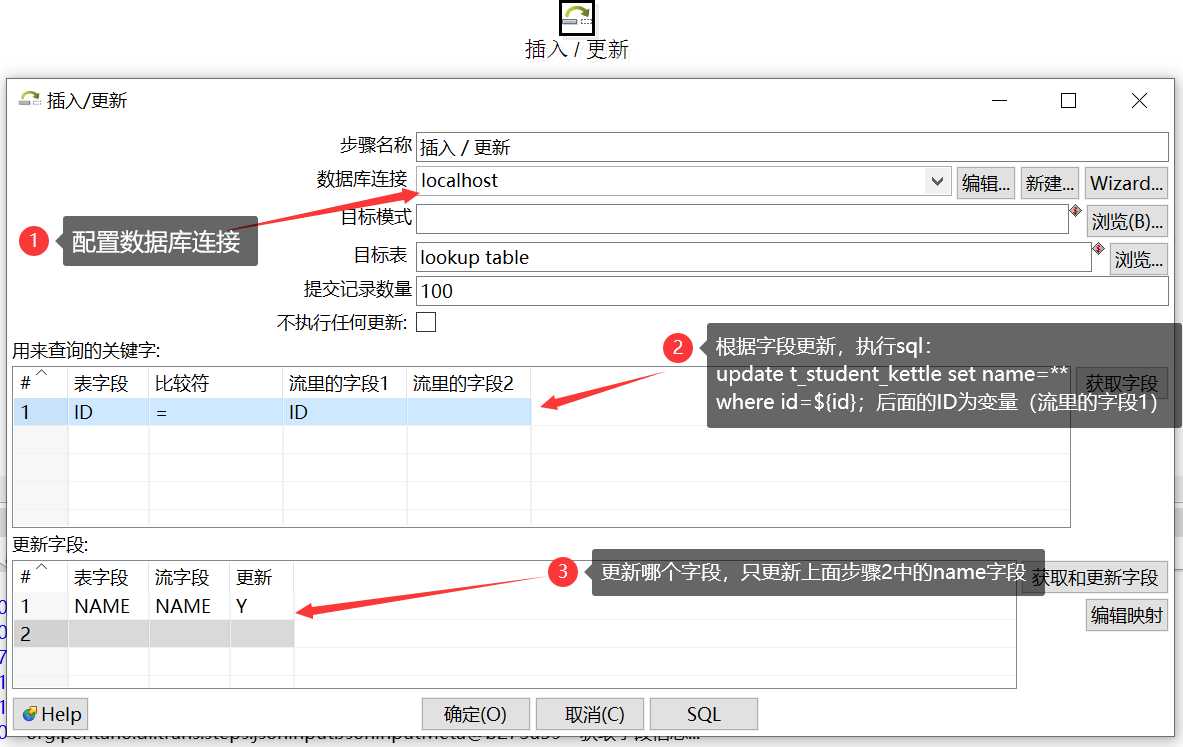Image resolution: width=1183 pixels, height=747 pixels.
Task: Click the 获取和更新字段 button
Action: coord(1095,578)
